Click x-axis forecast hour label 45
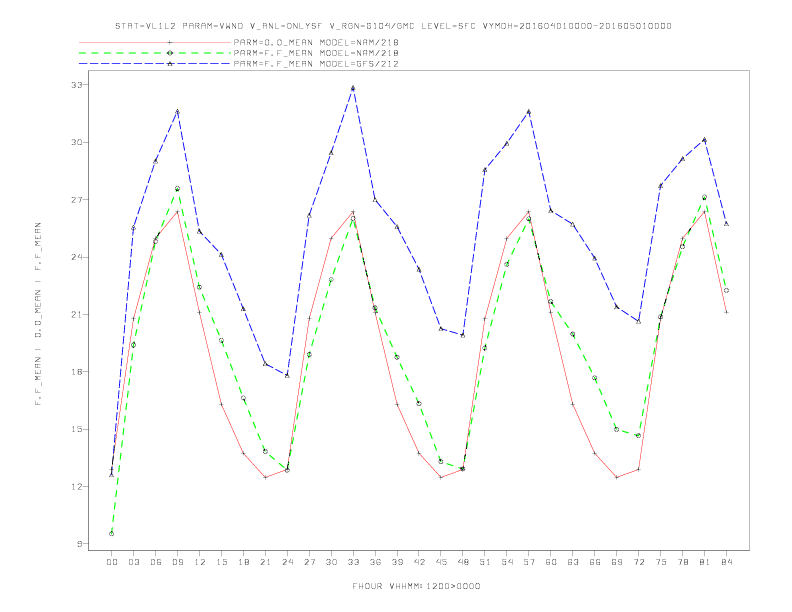 tap(441, 562)
